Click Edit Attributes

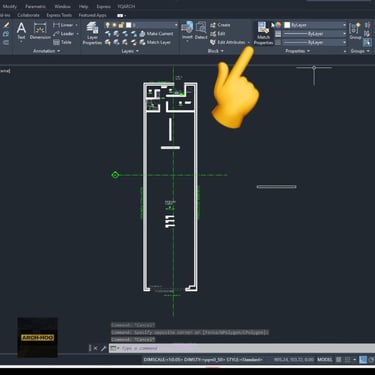coord(228,42)
